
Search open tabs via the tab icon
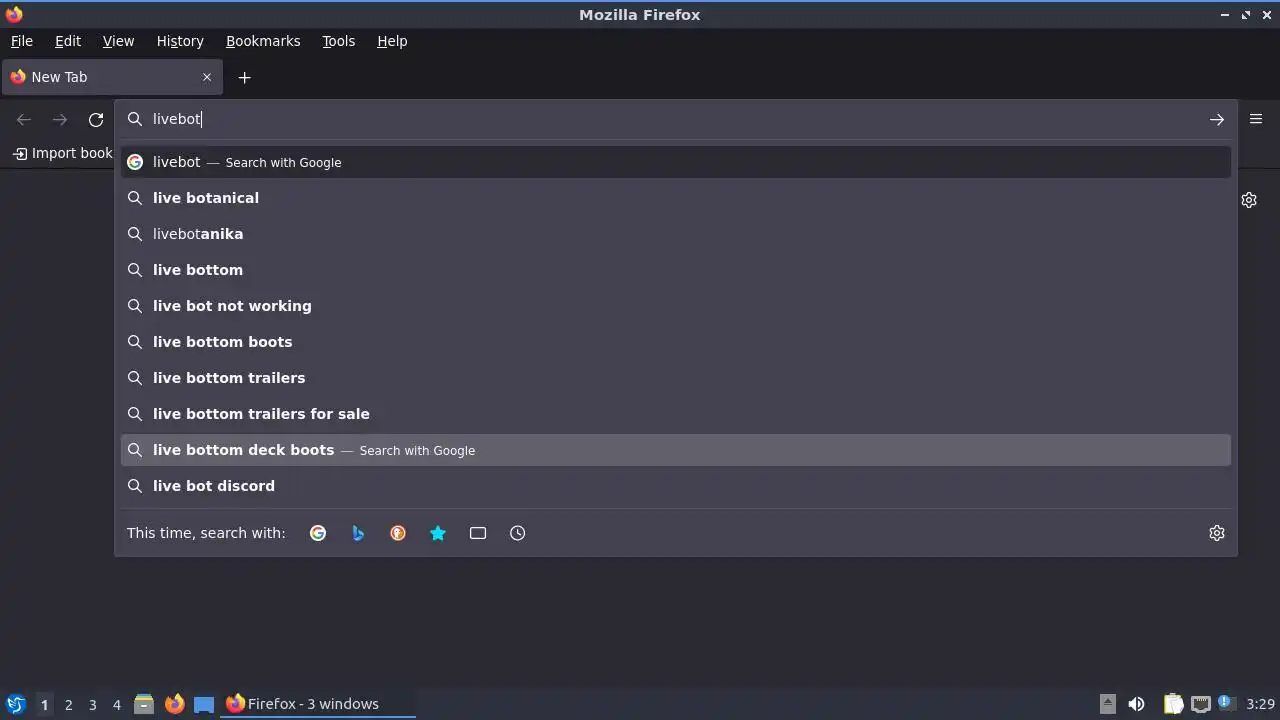tap(478, 533)
